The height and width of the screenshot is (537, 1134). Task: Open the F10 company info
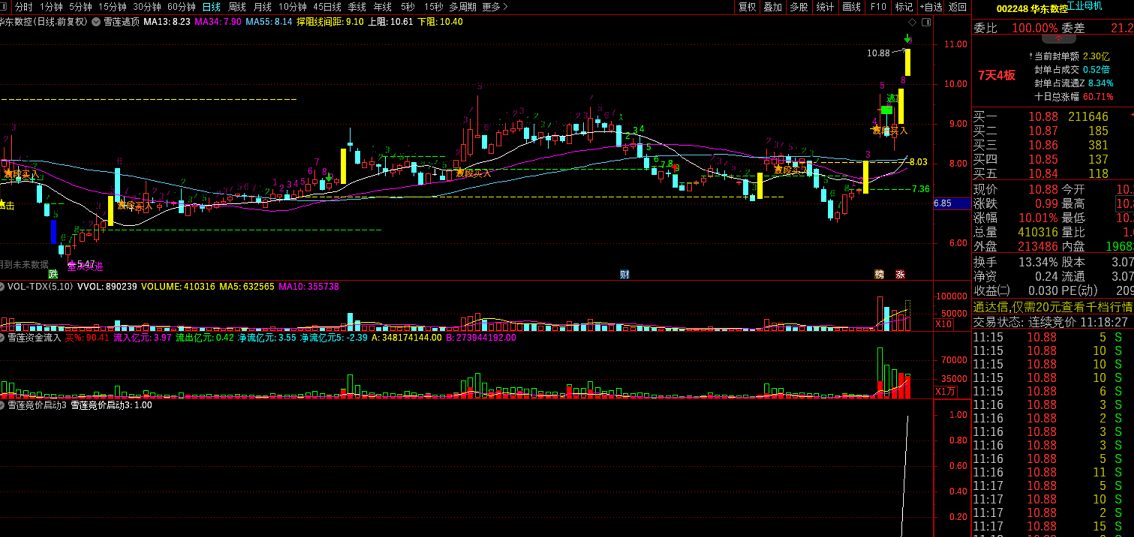[878, 7]
